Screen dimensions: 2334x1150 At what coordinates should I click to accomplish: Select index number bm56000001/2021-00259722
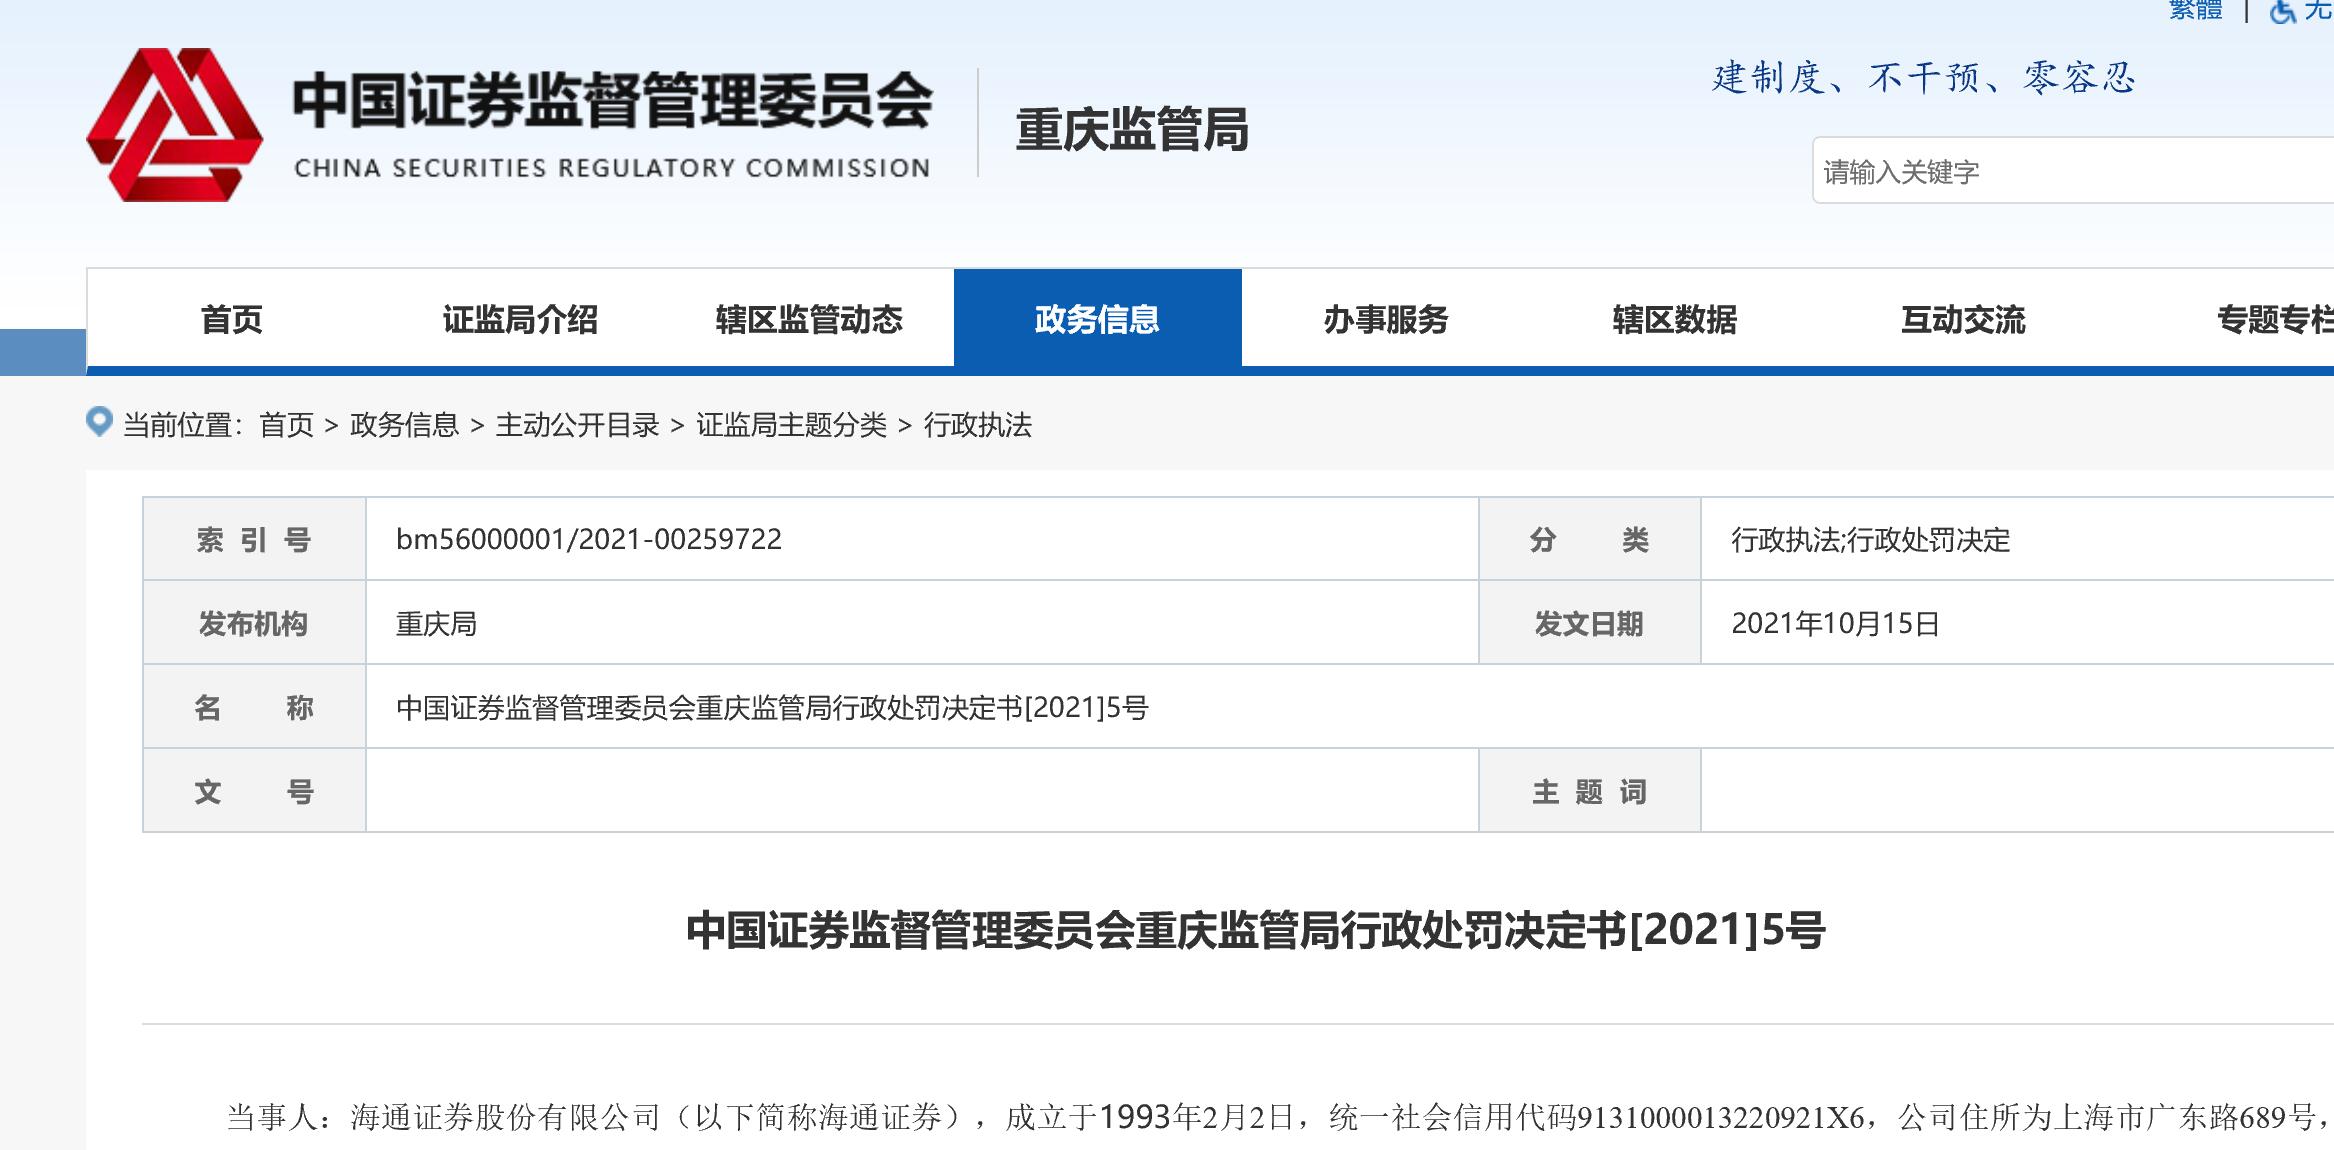(x=589, y=539)
